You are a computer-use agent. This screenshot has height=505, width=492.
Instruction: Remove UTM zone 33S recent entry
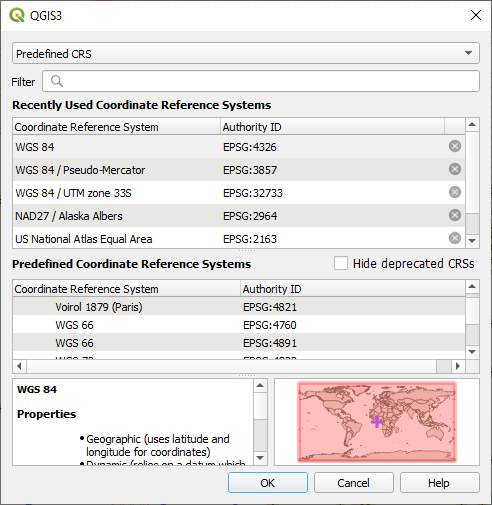(455, 192)
